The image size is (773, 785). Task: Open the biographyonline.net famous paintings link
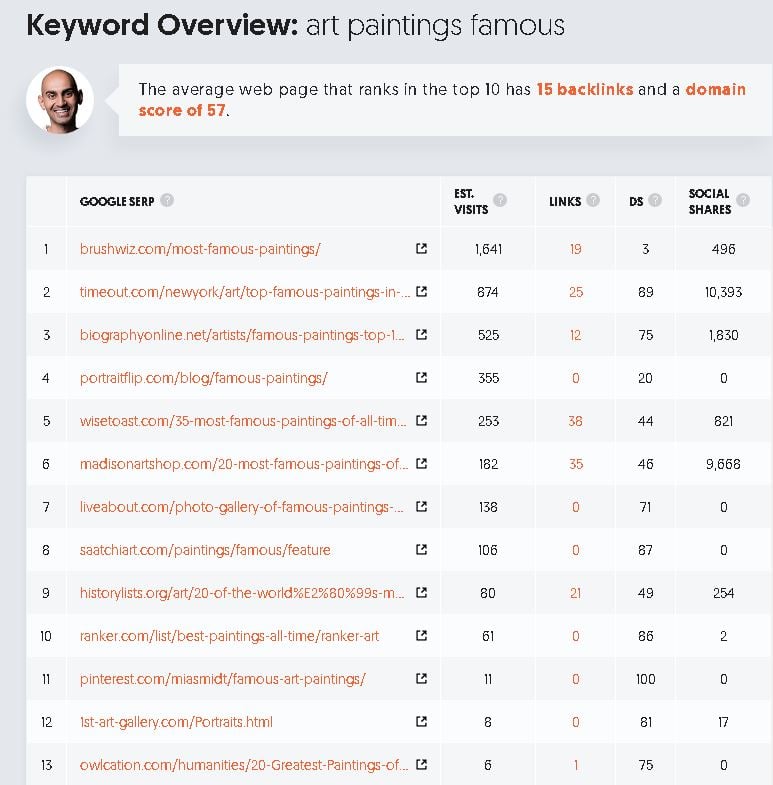(242, 335)
